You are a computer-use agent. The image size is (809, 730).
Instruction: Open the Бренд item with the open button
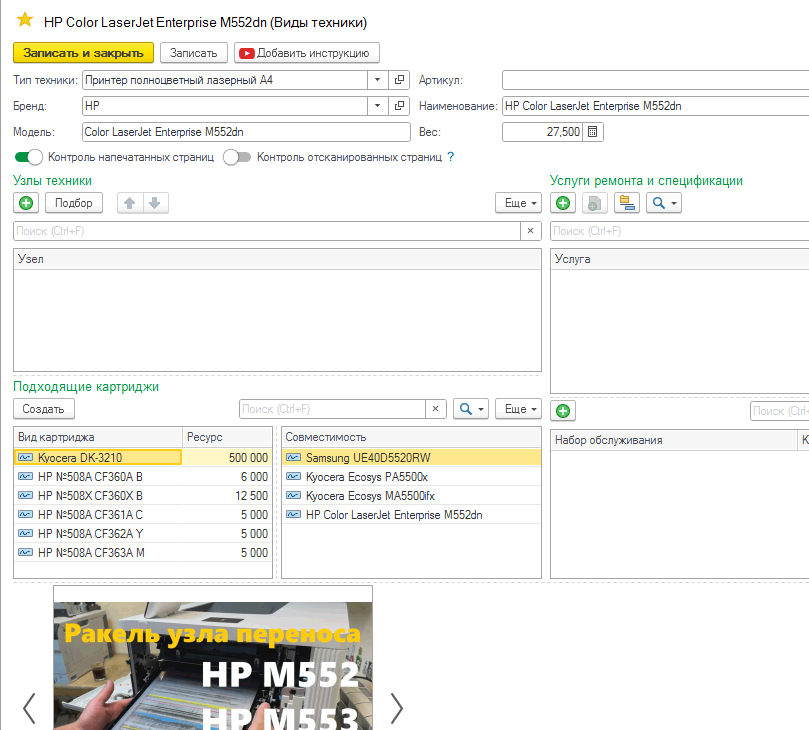point(399,106)
